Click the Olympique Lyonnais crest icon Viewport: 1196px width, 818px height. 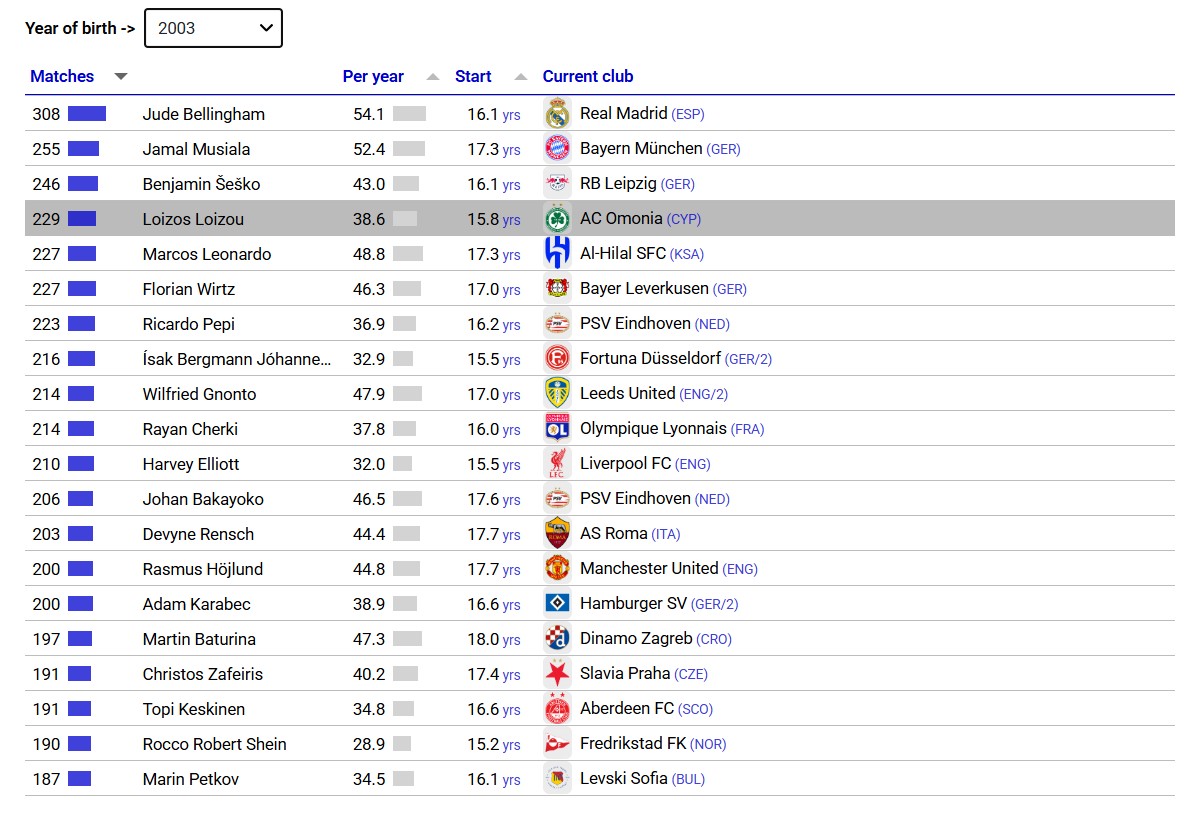pos(558,429)
